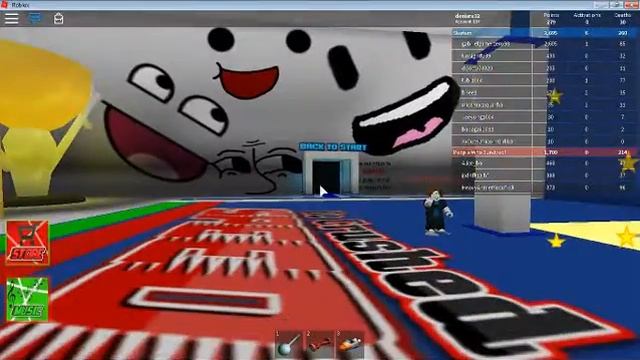This screenshot has width=640, height=360.
Task: Click your own player name atop leaderboard
Action: [468, 16]
